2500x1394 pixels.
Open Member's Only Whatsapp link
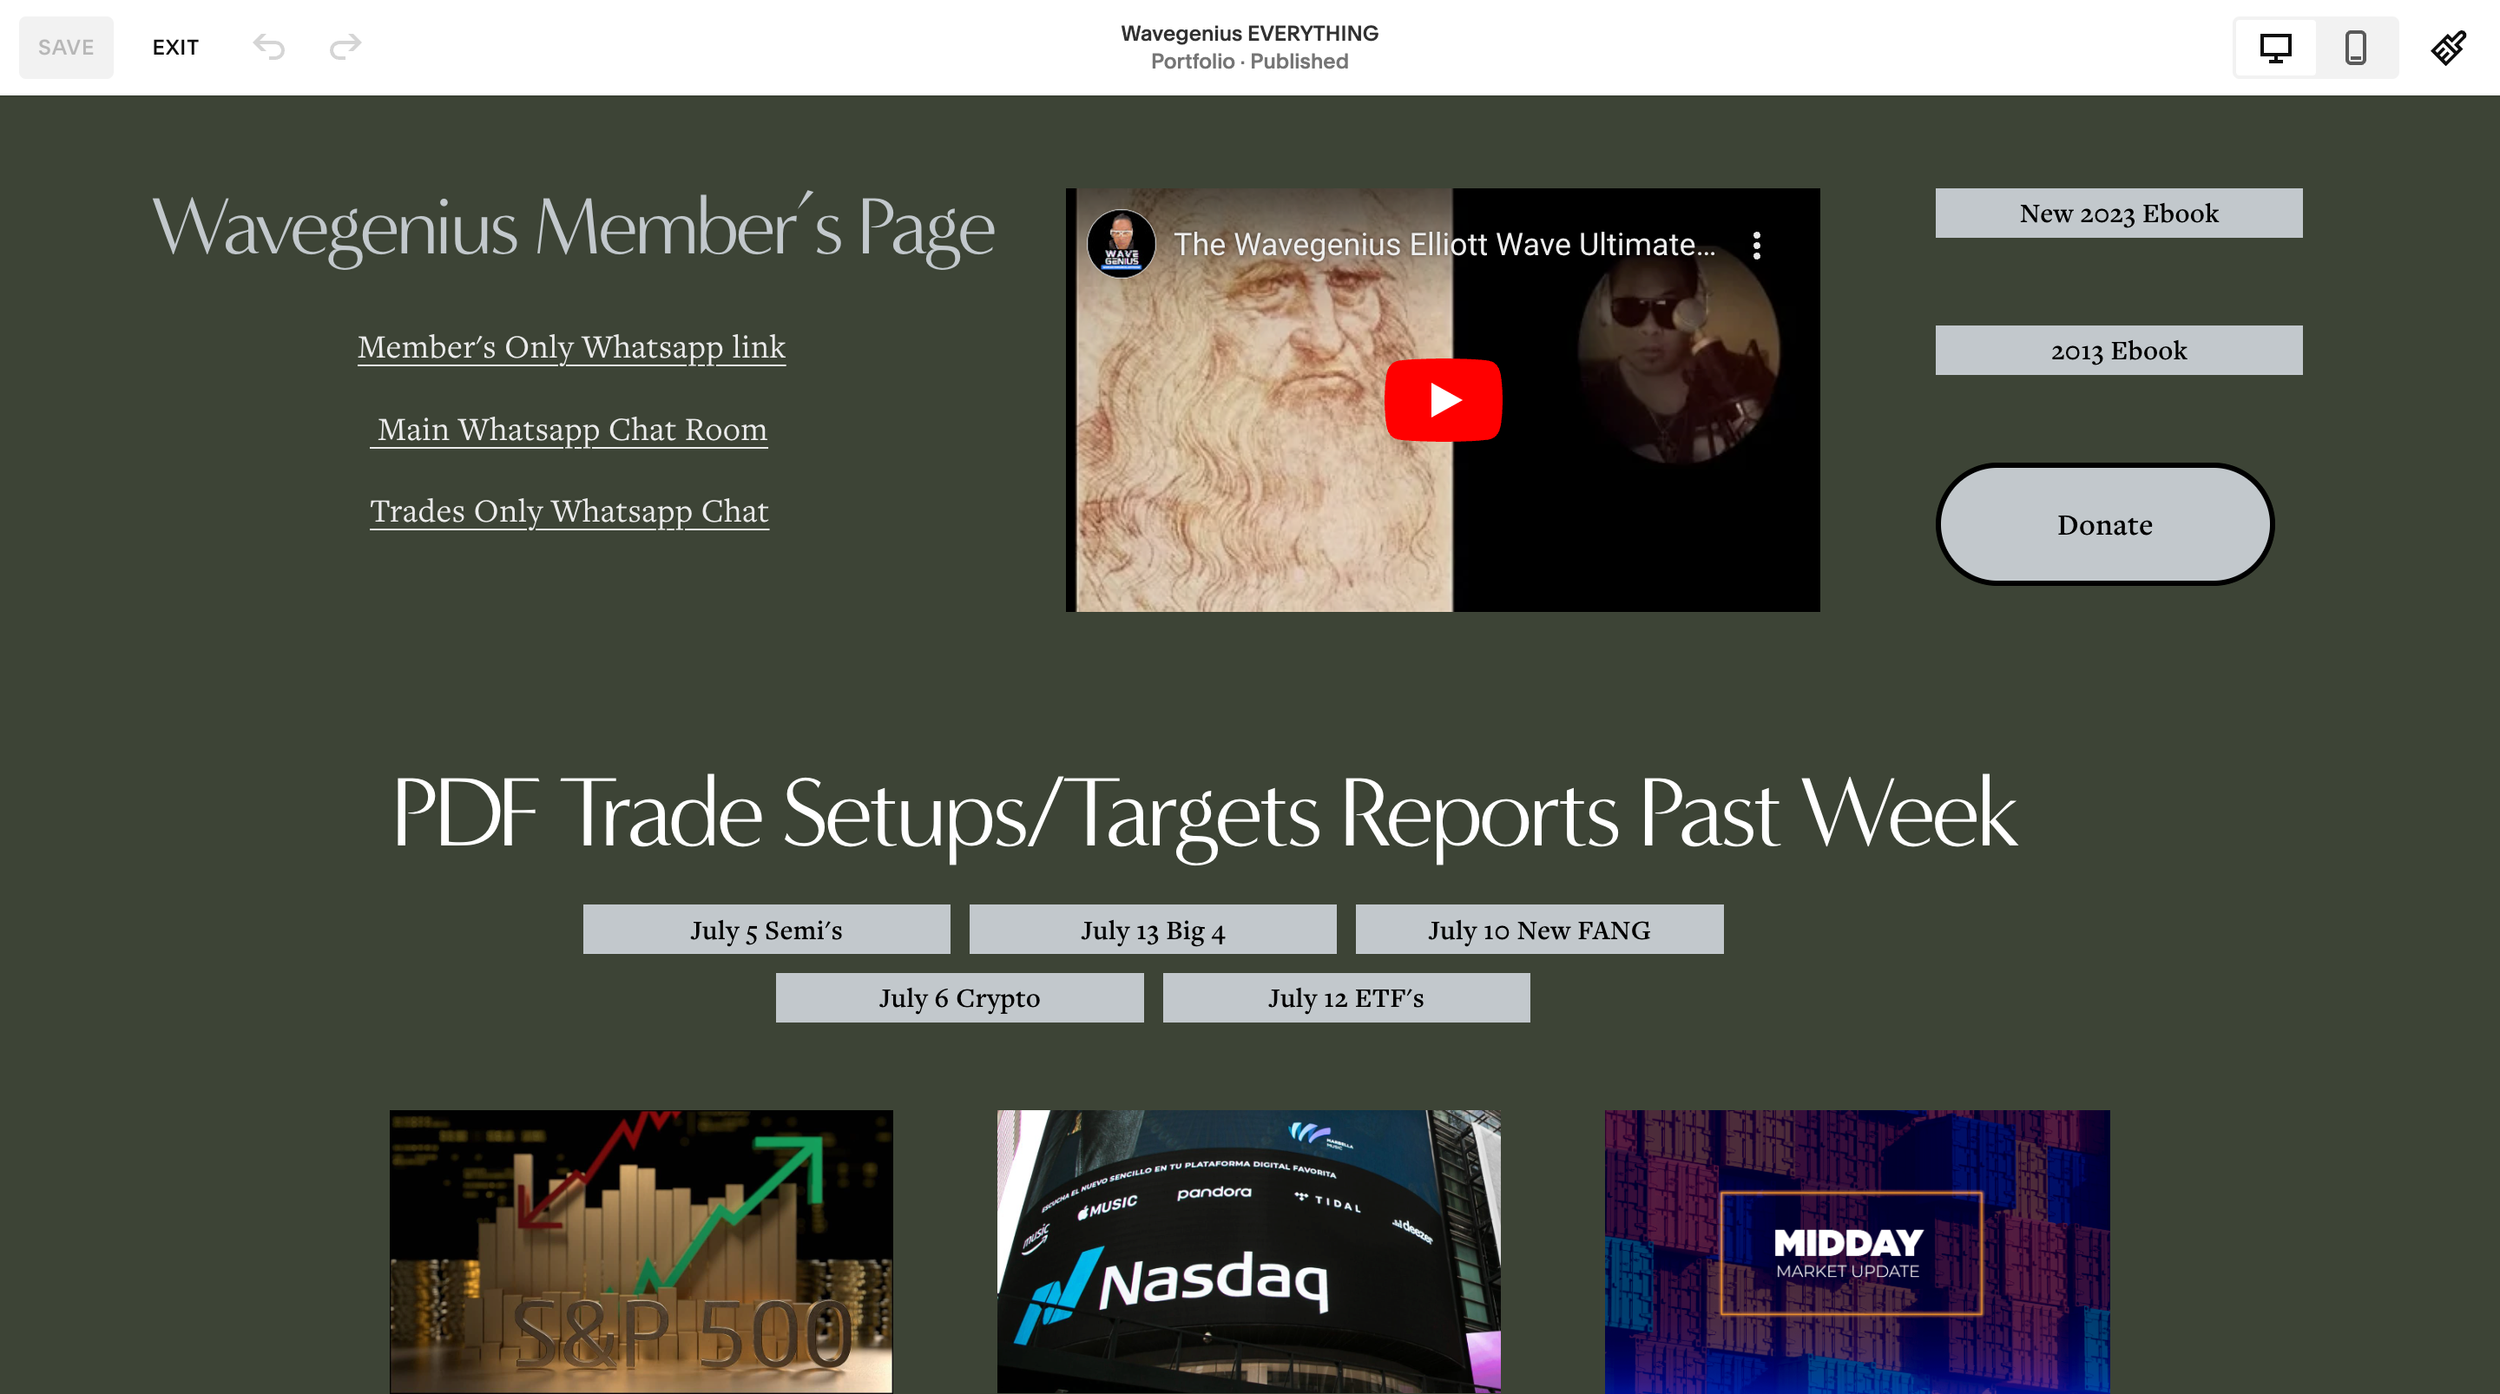[571, 347]
